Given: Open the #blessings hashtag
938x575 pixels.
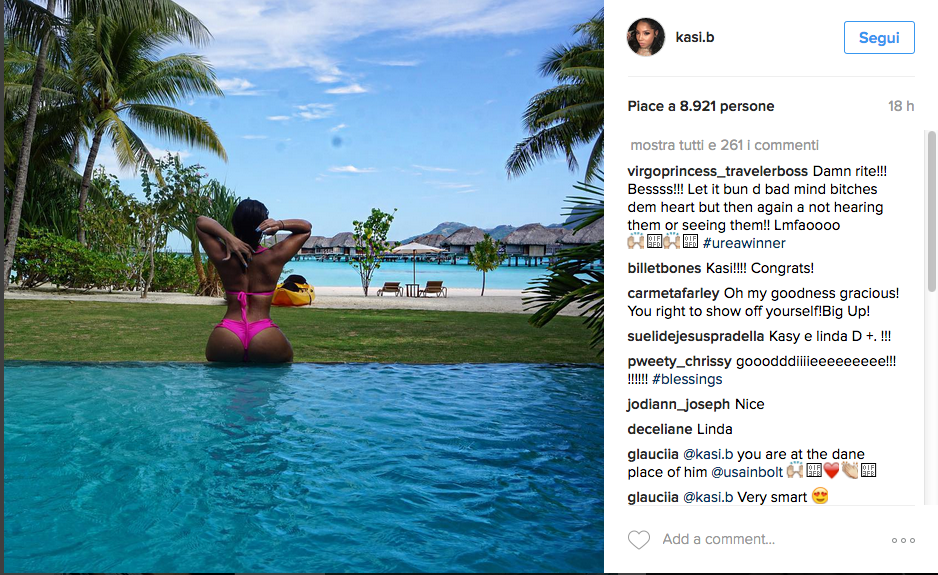Looking at the screenshot, I should [687, 379].
